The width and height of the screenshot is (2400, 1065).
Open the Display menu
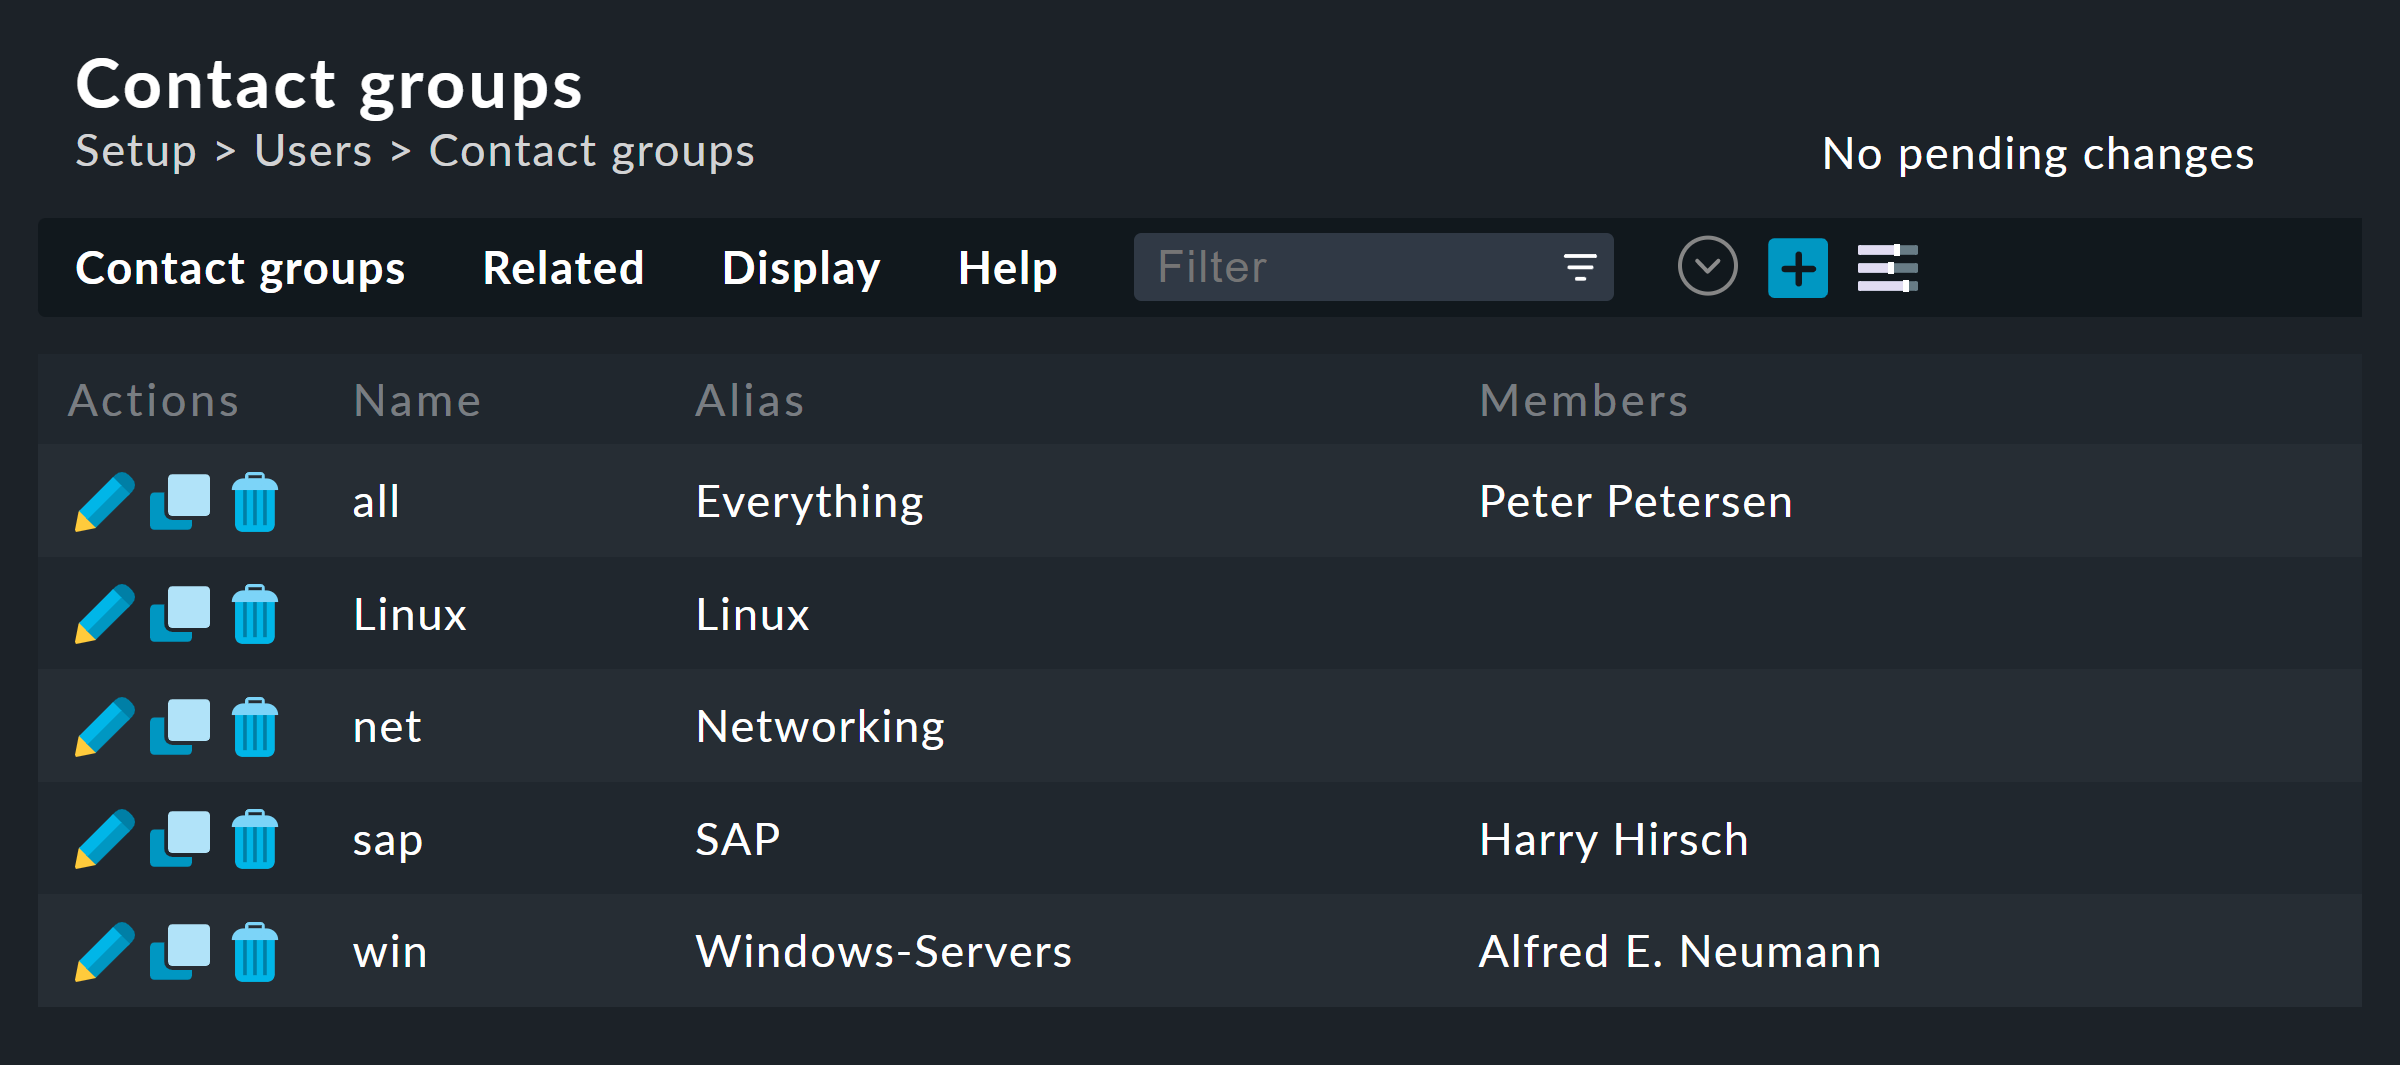801,268
